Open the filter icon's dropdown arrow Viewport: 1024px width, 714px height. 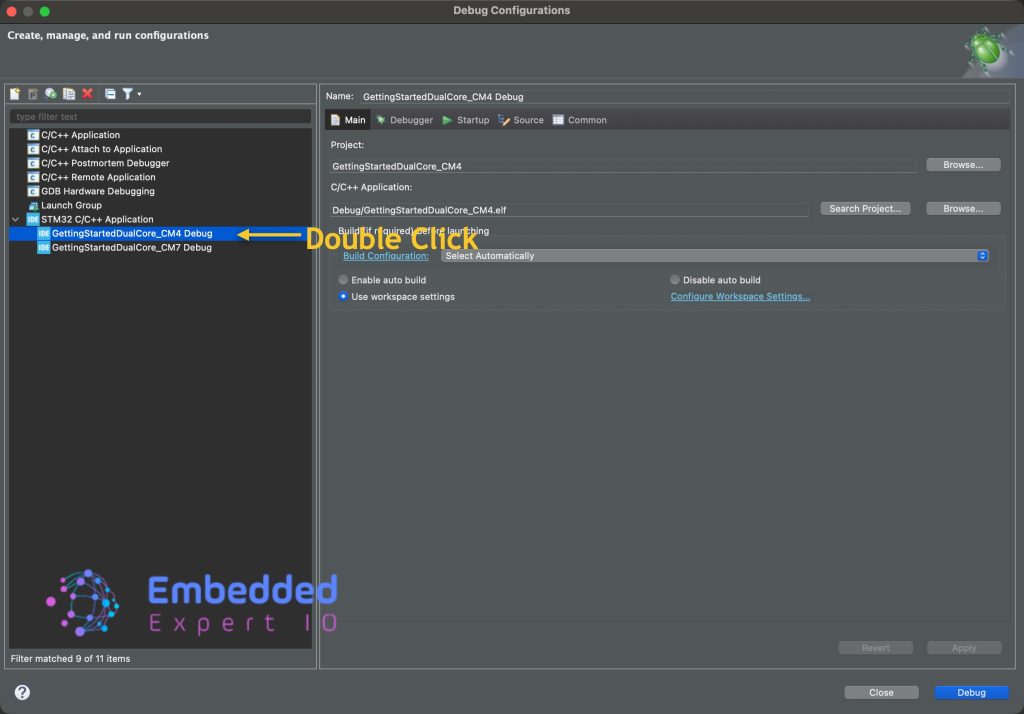coord(139,94)
